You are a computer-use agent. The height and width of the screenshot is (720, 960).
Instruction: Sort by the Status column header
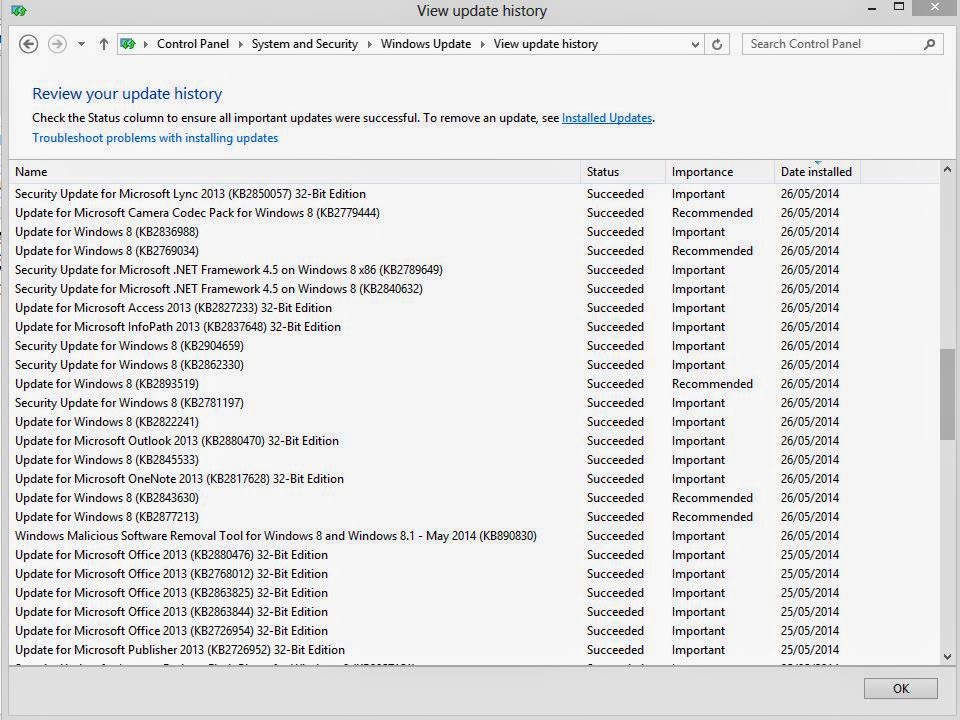coord(623,172)
